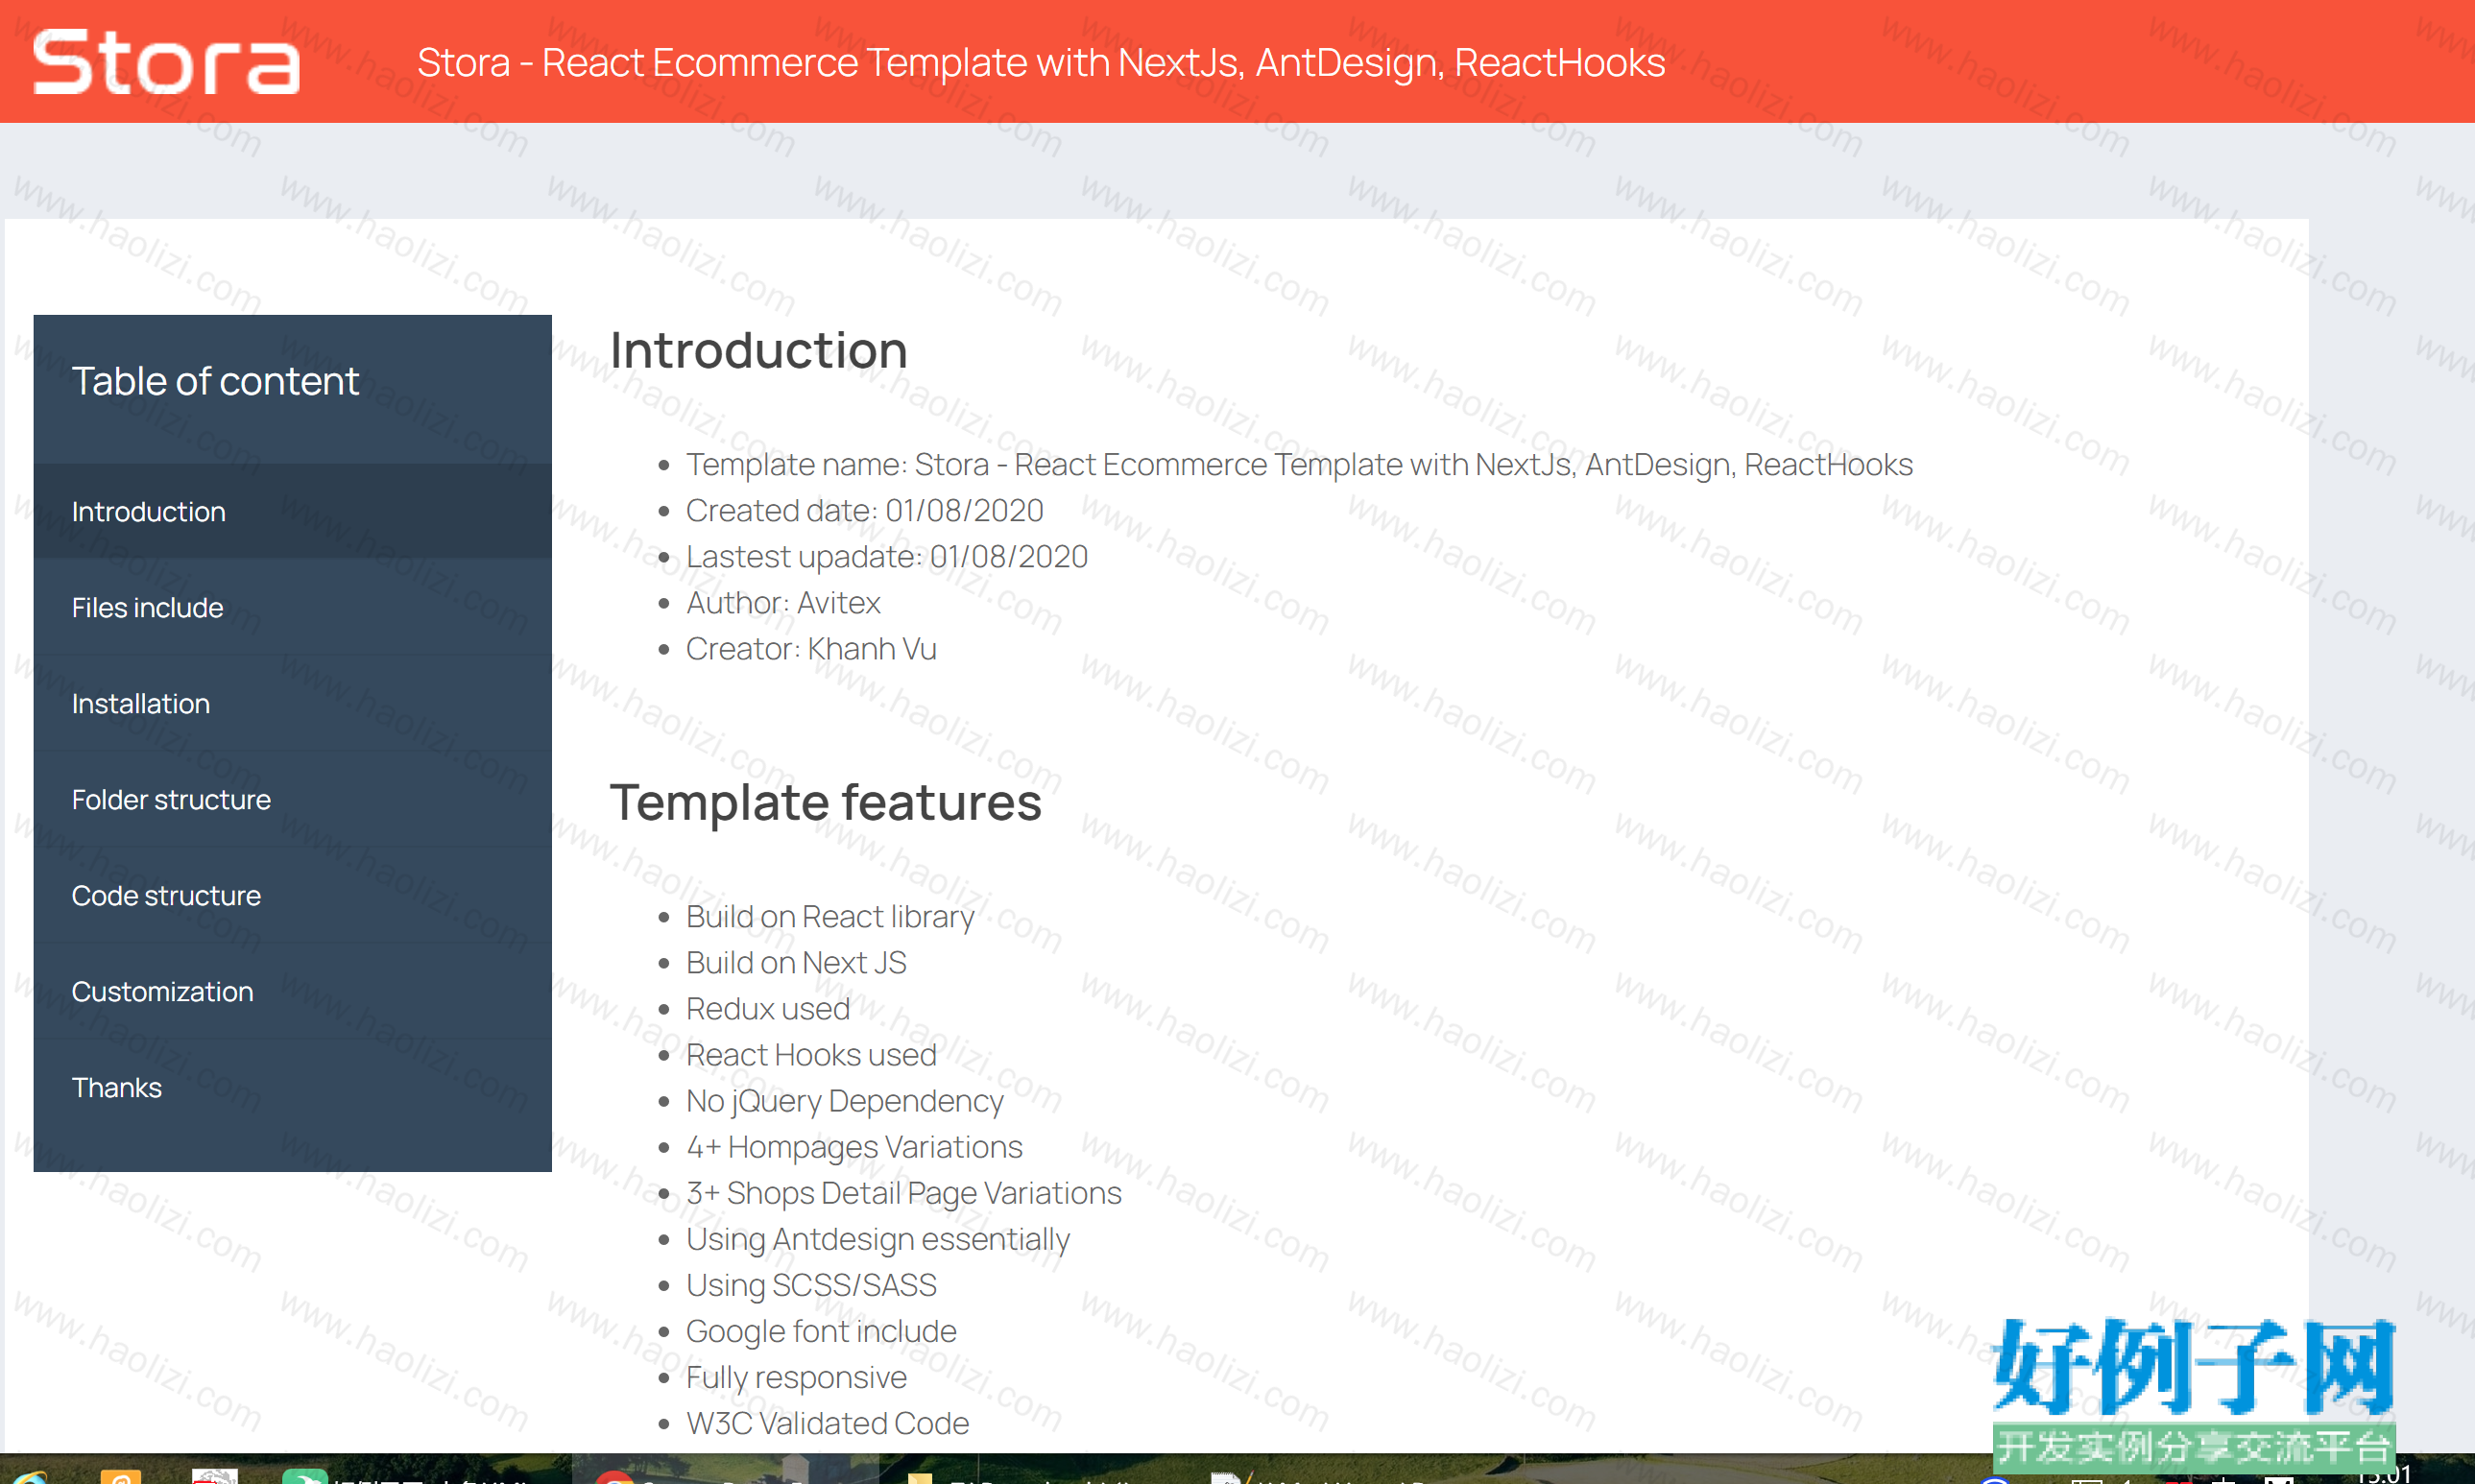Click the "React Hooks used" feature line

coord(811,1054)
